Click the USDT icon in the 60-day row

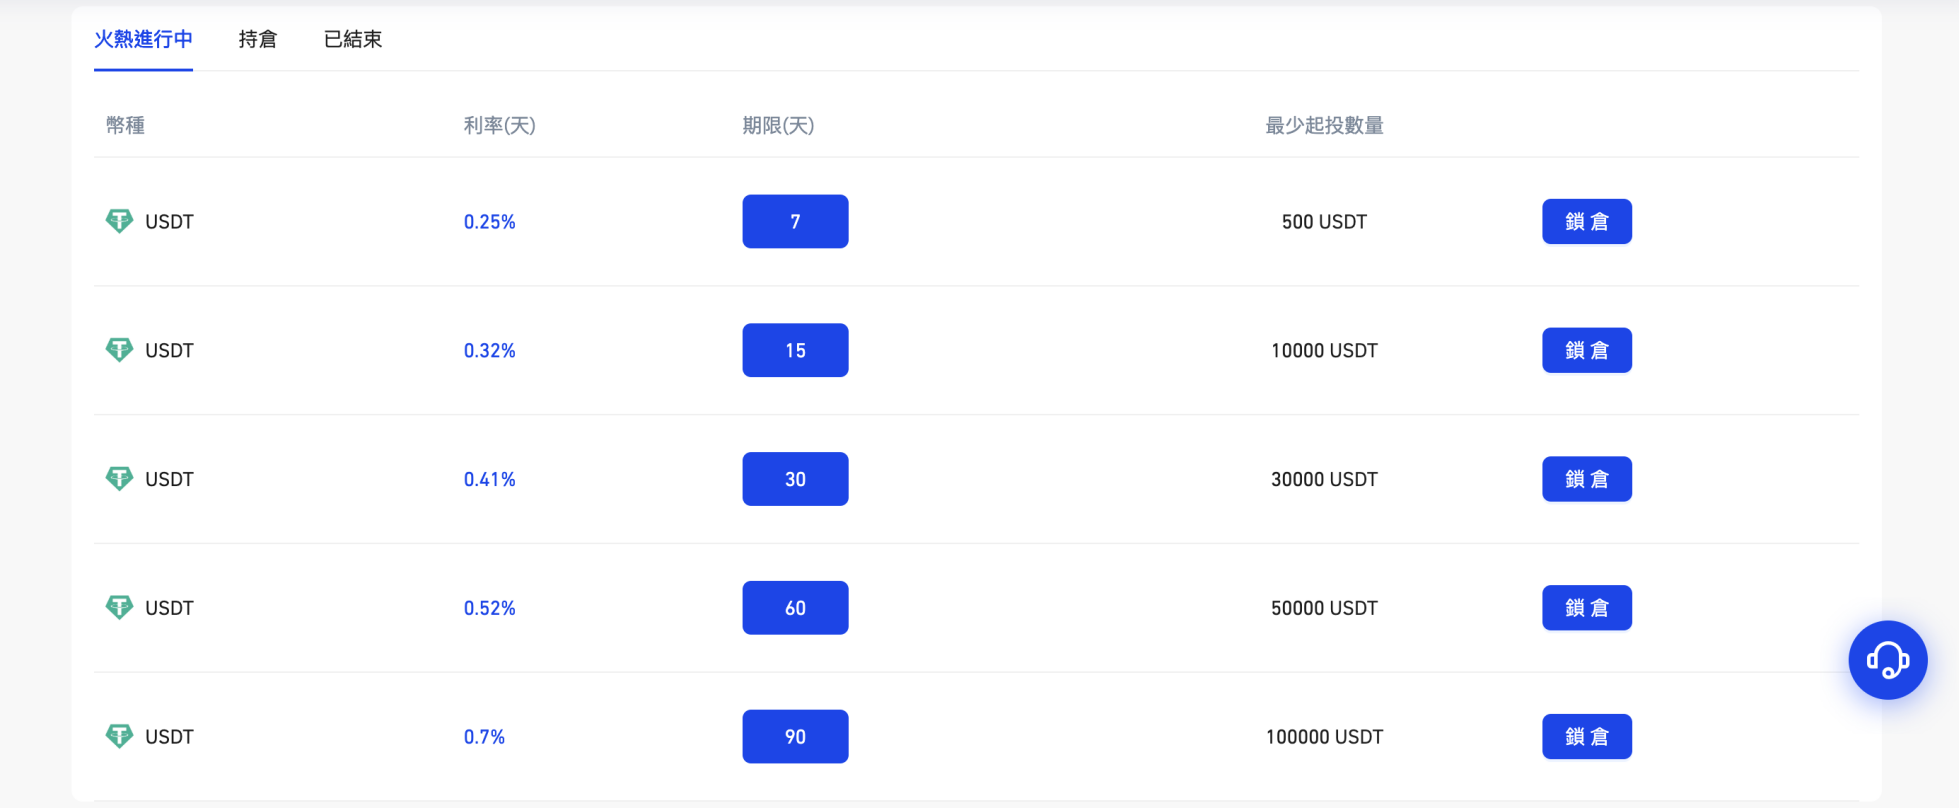pos(119,607)
